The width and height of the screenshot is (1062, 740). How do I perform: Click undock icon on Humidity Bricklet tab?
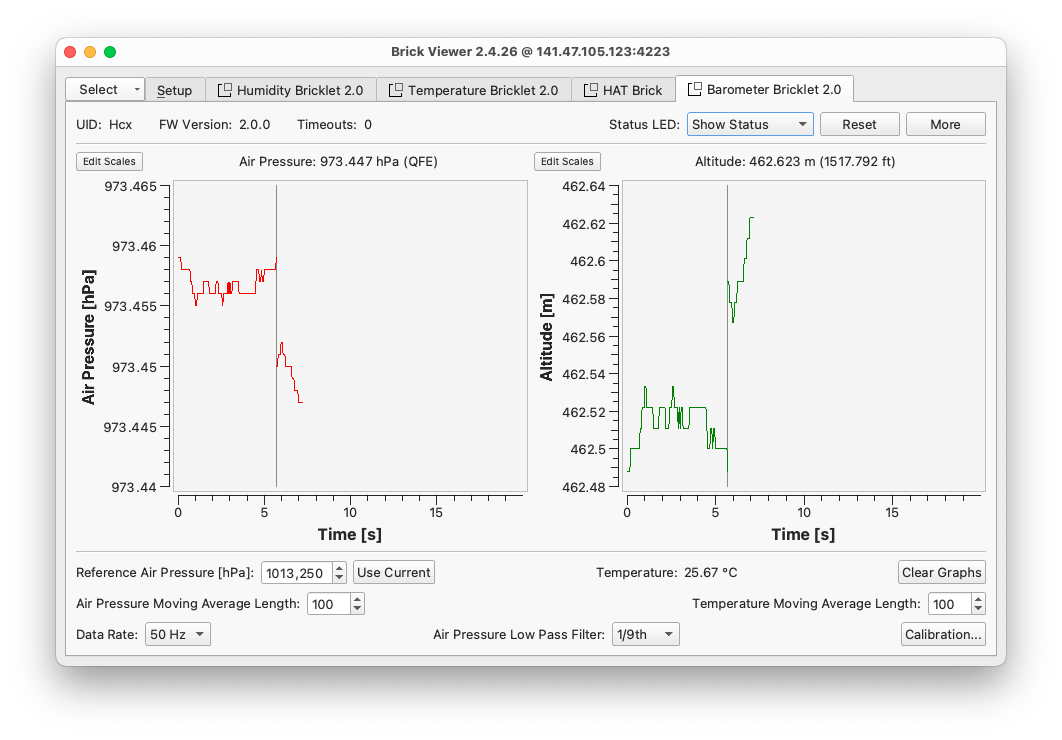click(225, 90)
